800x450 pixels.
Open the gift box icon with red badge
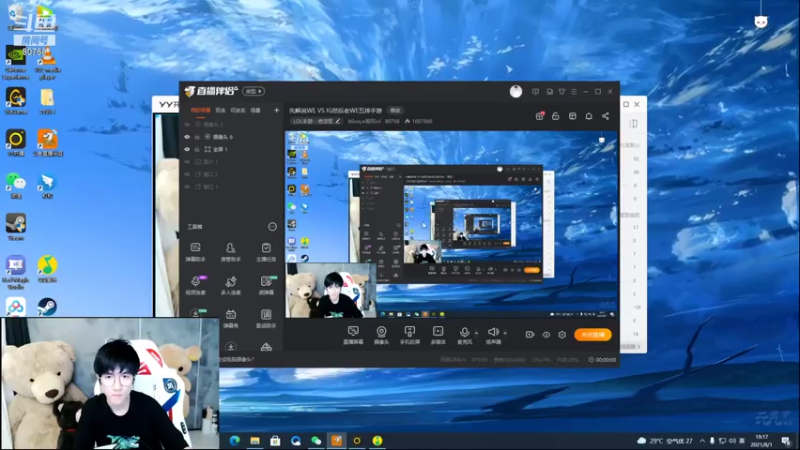(540, 116)
